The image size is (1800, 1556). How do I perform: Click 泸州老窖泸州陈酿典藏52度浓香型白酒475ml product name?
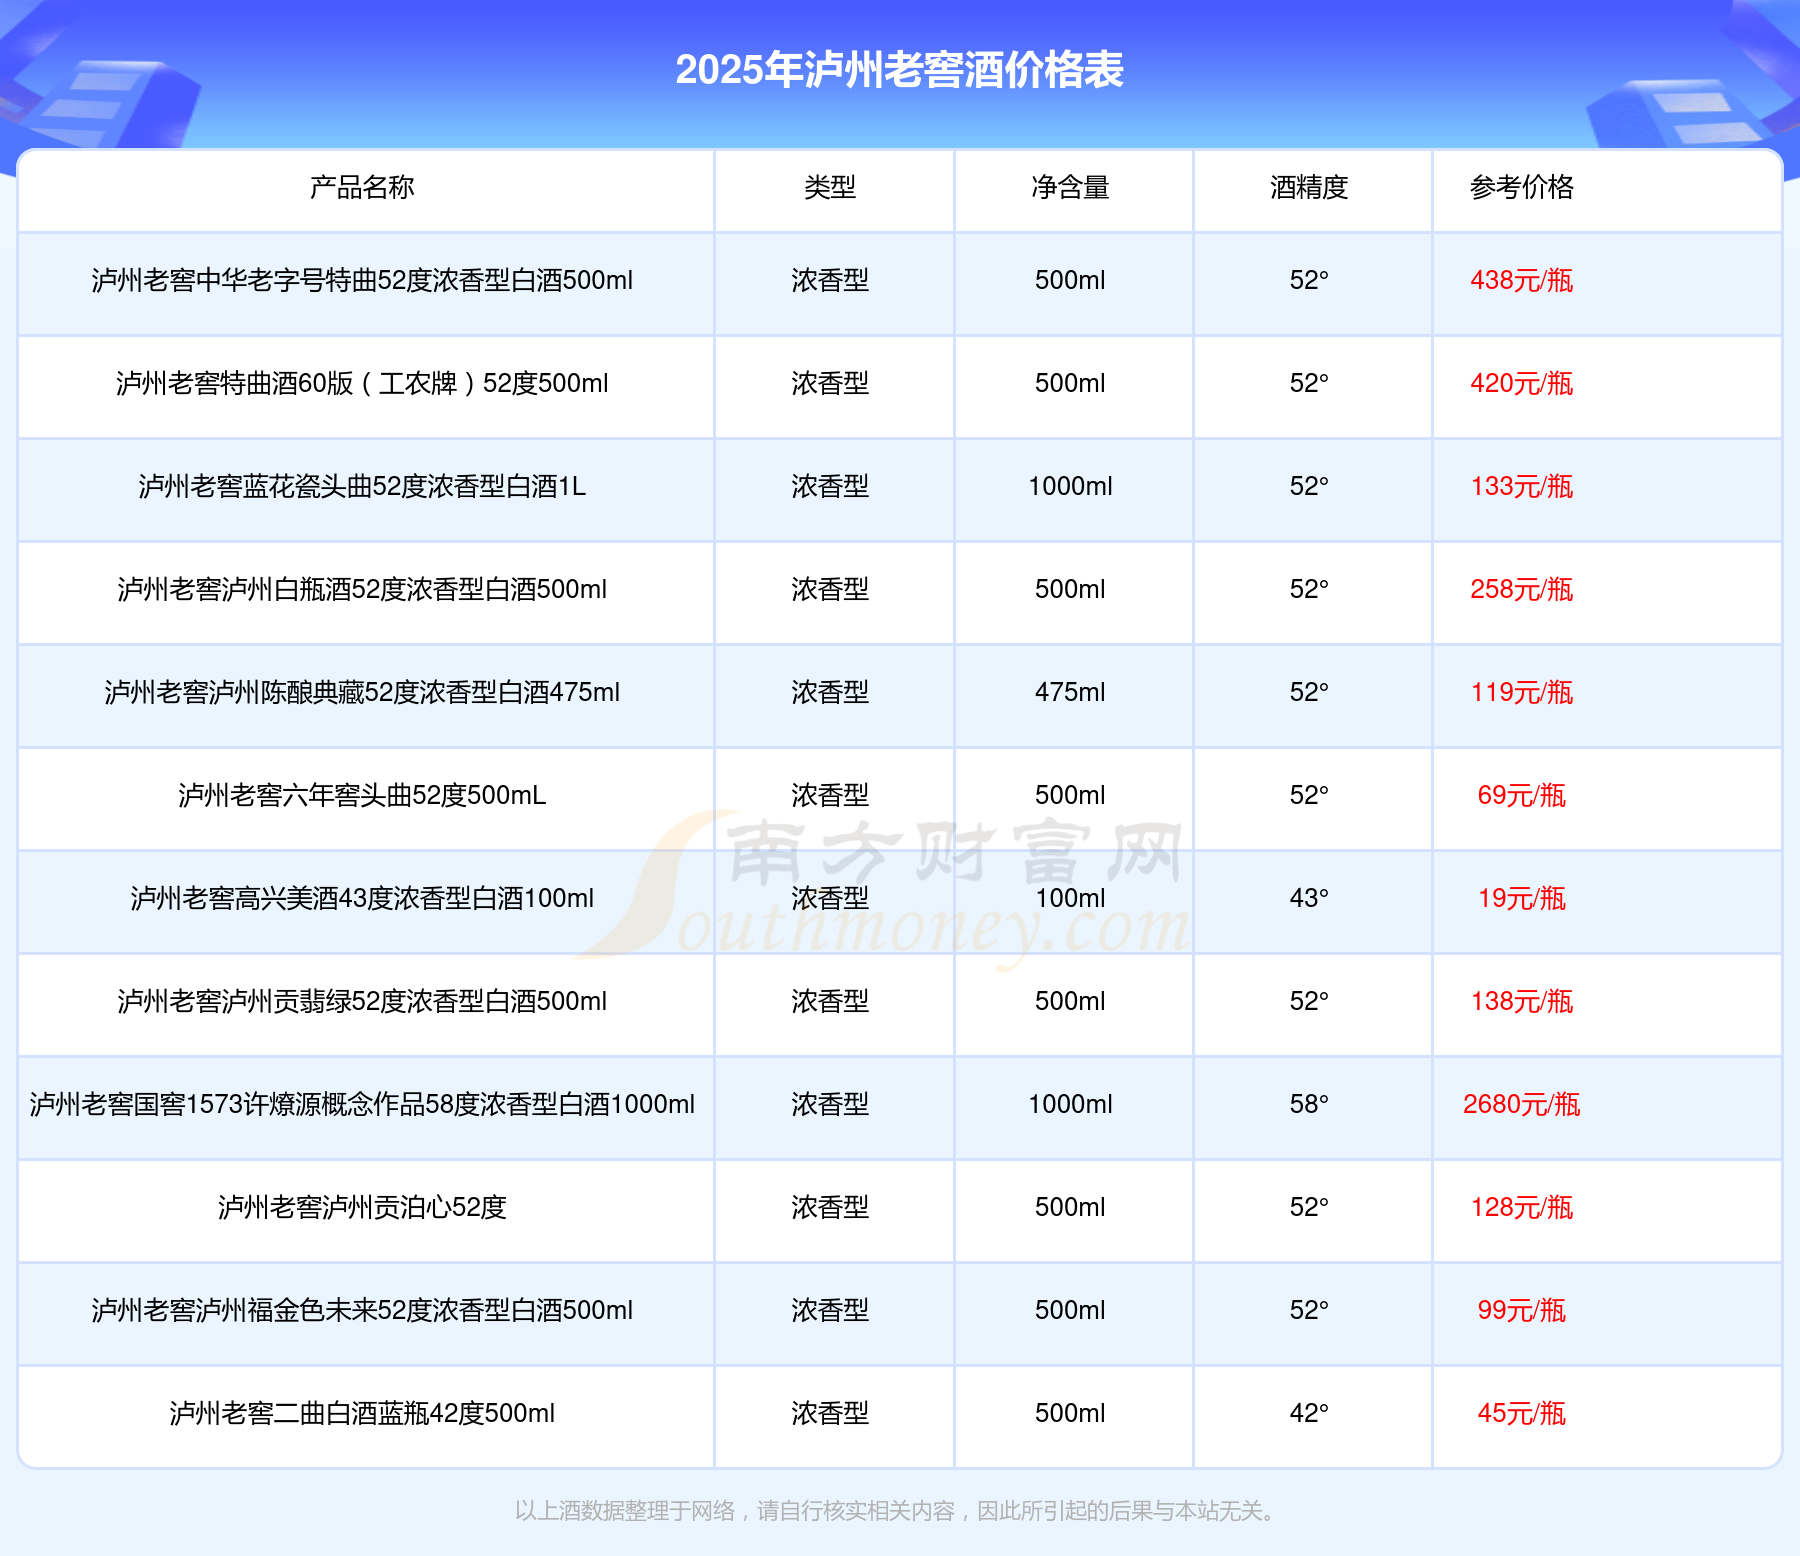click(x=362, y=692)
